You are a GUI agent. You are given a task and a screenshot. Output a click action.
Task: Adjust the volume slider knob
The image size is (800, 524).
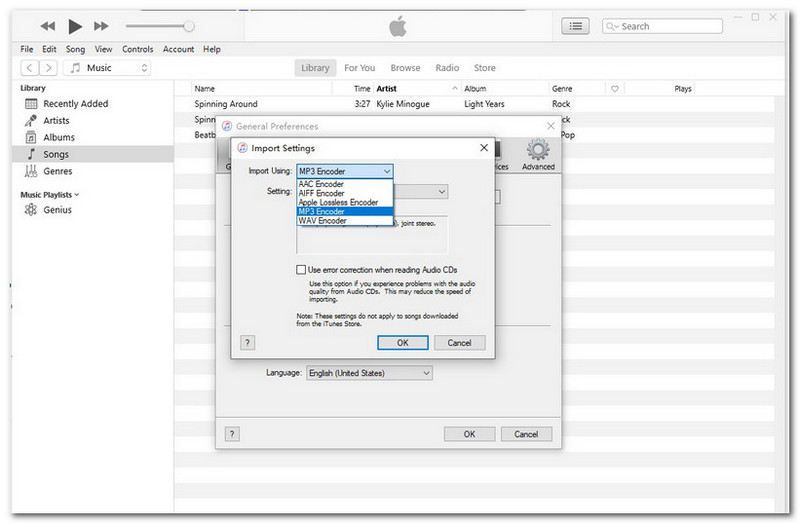[x=189, y=26]
